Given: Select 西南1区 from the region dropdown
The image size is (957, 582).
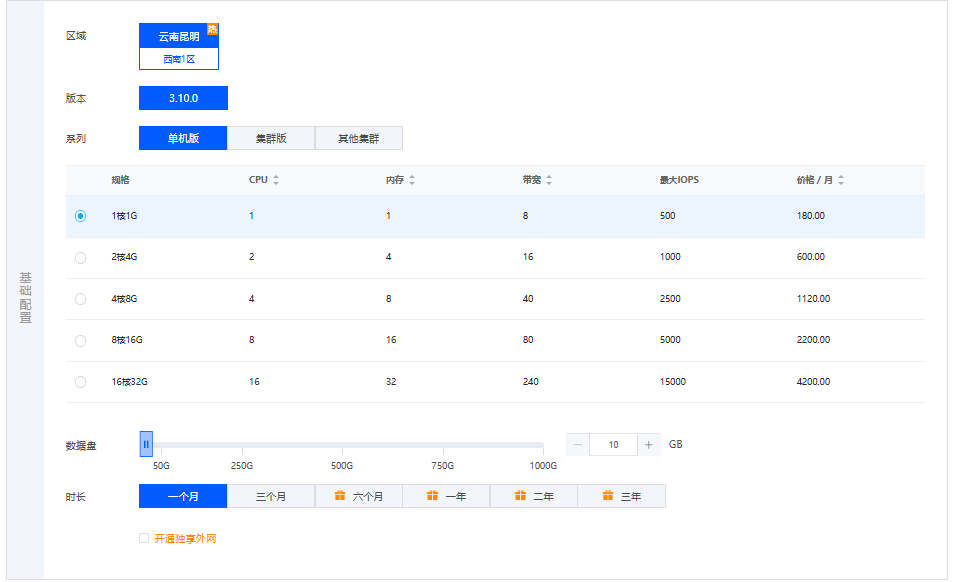Looking at the screenshot, I should coord(179,59).
